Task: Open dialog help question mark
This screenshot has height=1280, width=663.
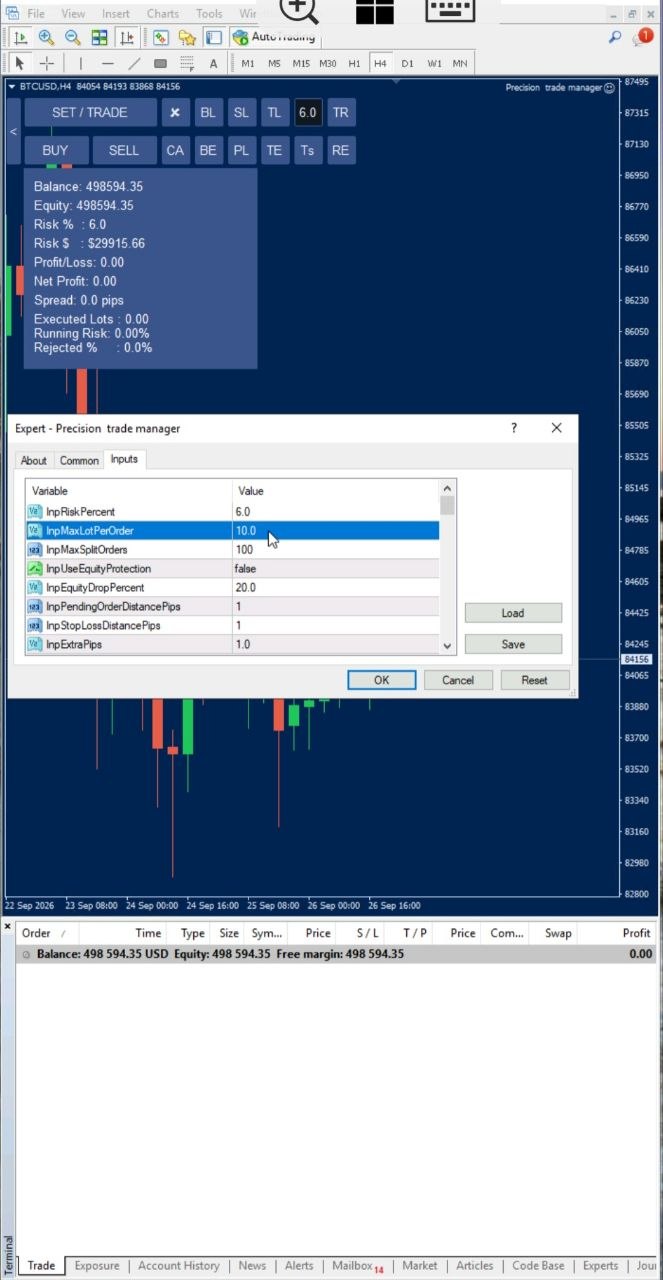Action: pos(514,428)
